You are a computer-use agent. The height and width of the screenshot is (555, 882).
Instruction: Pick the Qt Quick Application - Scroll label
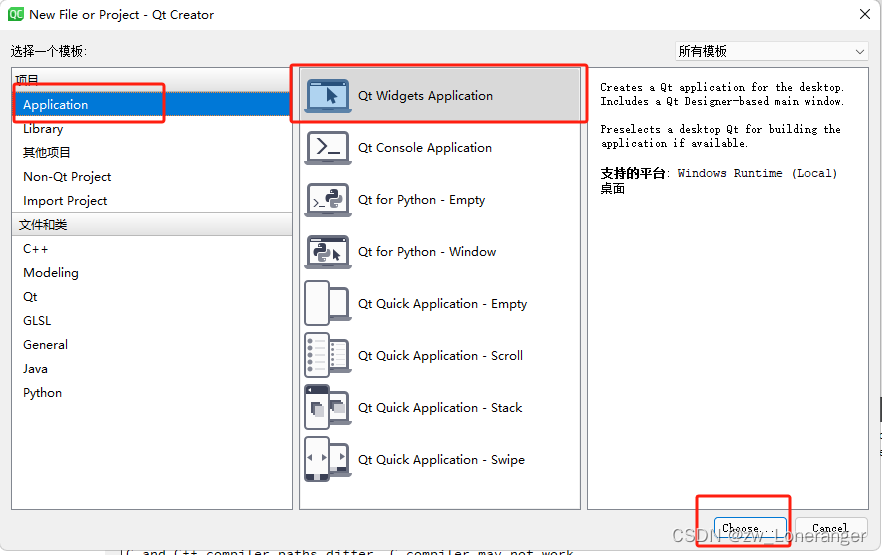point(440,355)
